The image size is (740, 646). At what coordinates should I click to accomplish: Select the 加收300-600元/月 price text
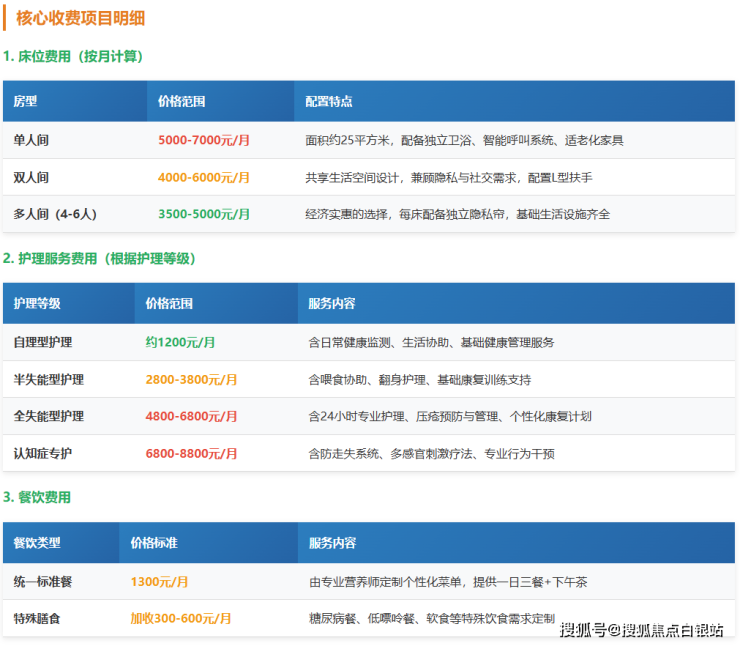(180, 618)
